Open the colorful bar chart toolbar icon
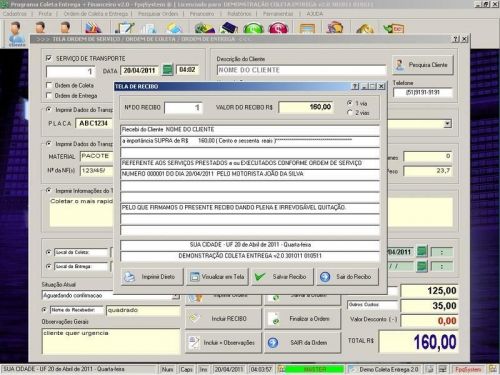Screen dimensions: 500x375 (93, 28)
